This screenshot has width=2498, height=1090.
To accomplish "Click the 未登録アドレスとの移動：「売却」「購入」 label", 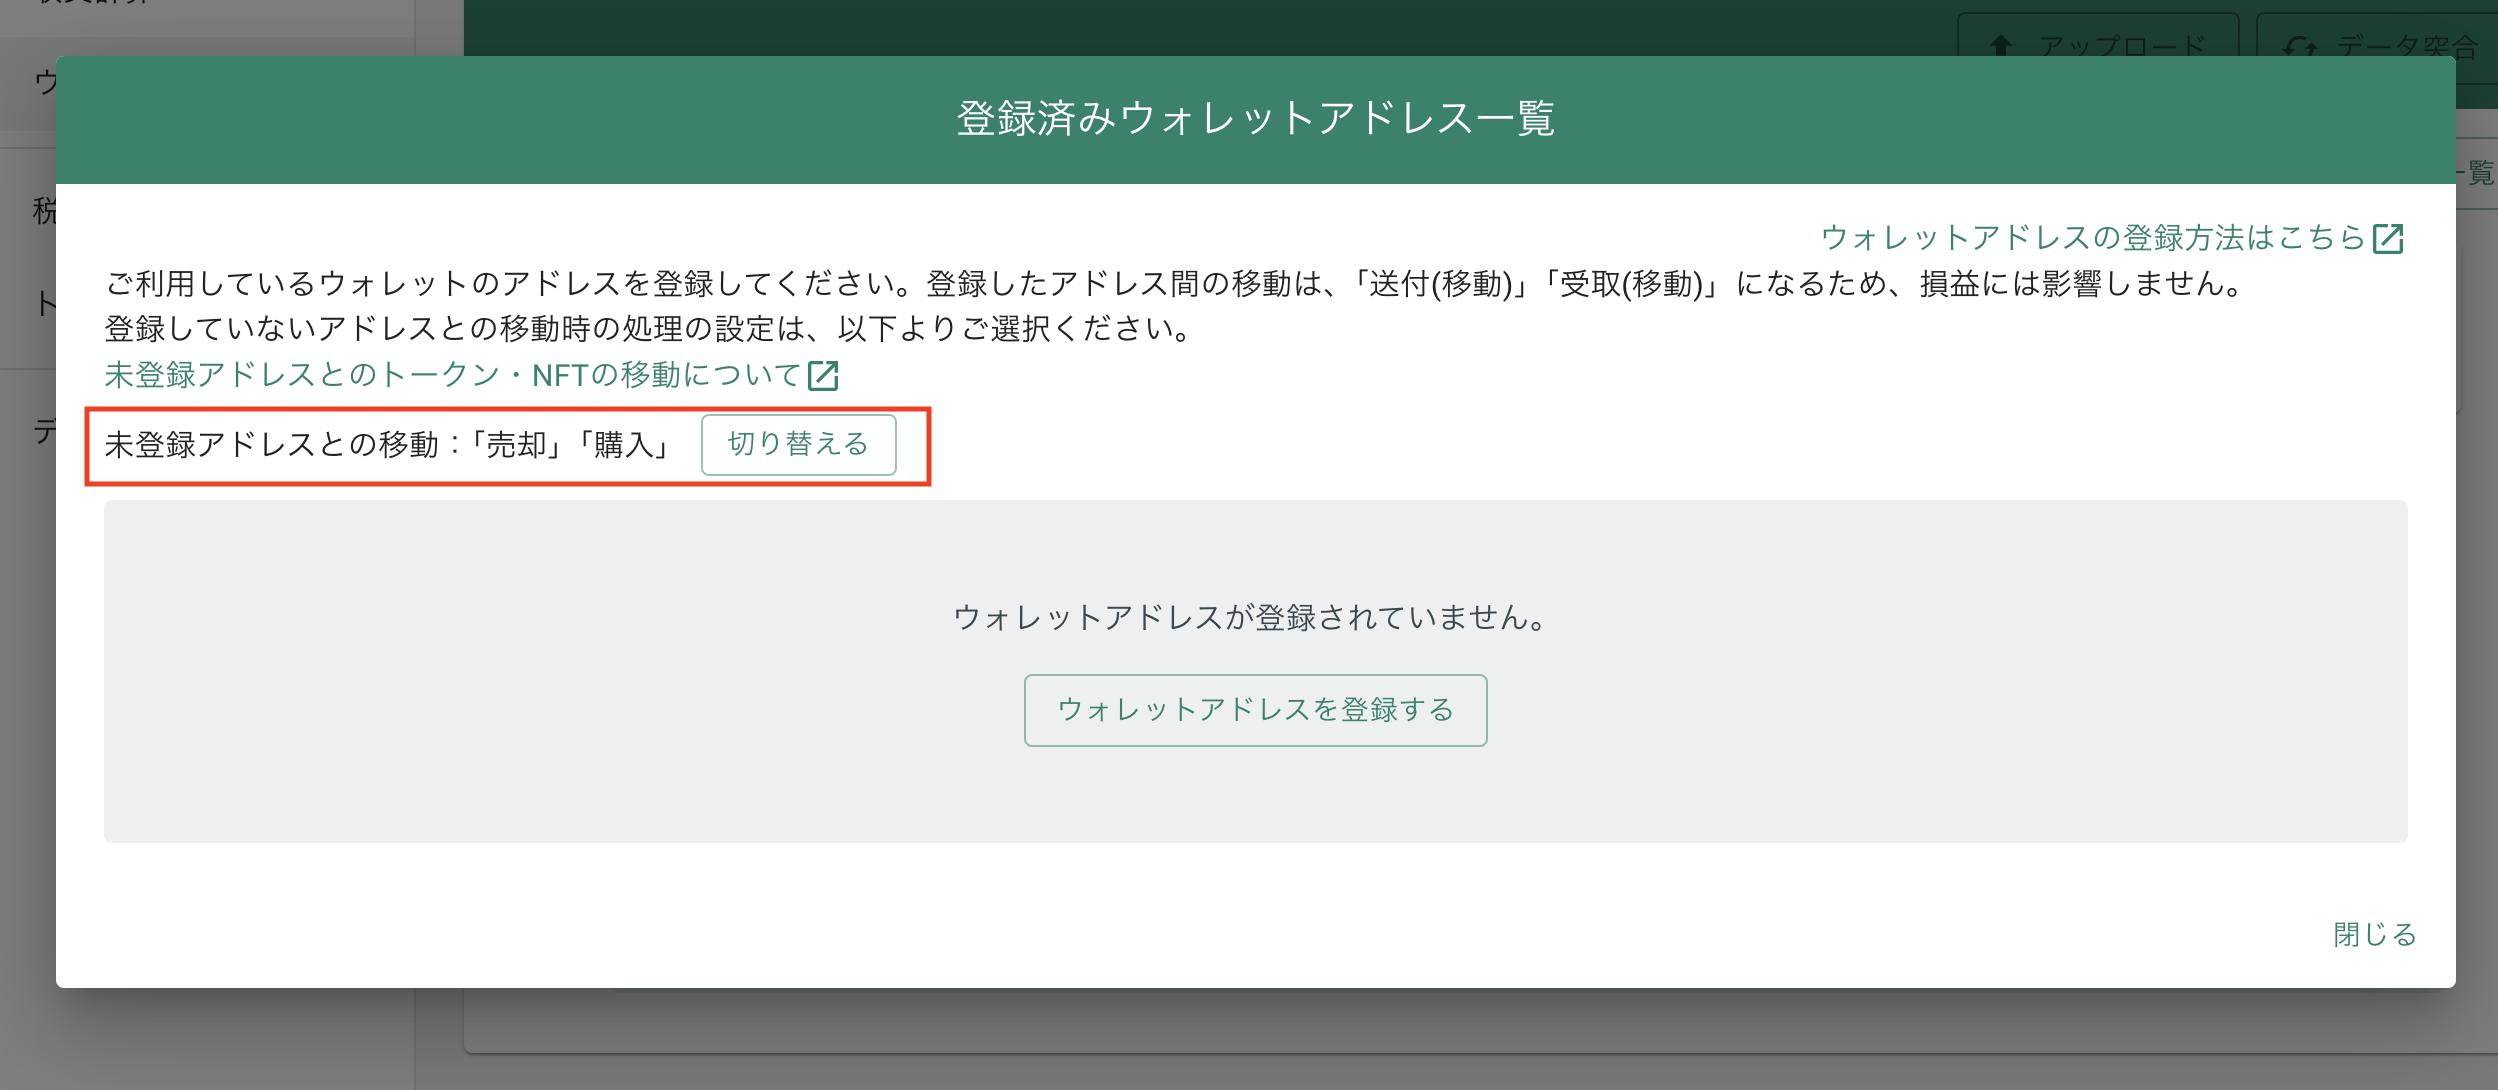I will point(389,445).
